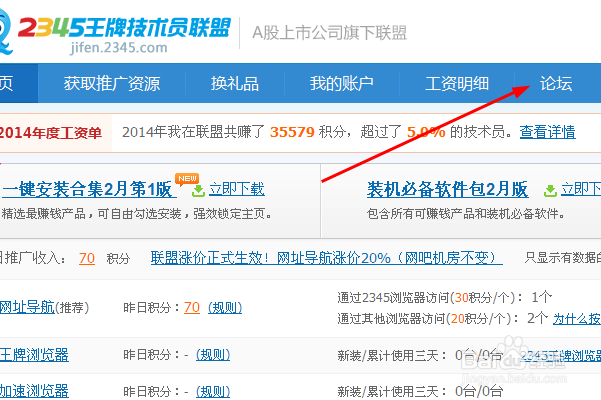Image resolution: width=601 pixels, height=400 pixels.
Task: Click the 2345王牌技术员联盟 logo
Action: tap(124, 28)
